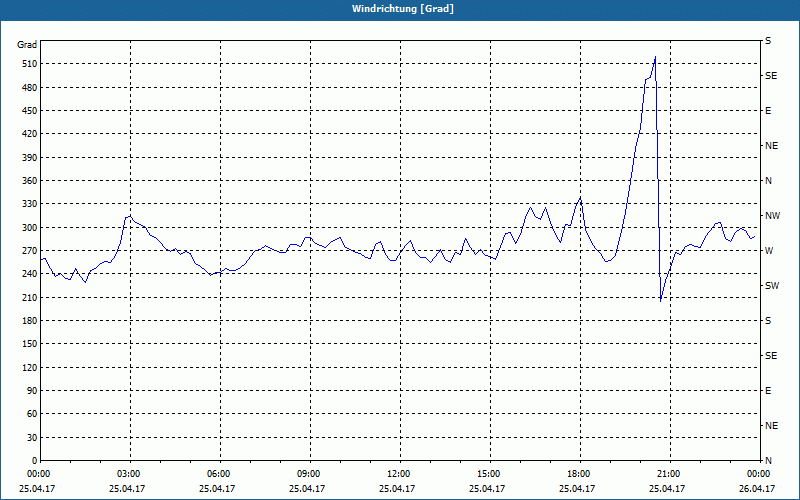Viewport: 800px width, 500px height.
Task: Select the E compass label beside the 450 gridline
Action: tap(768, 111)
